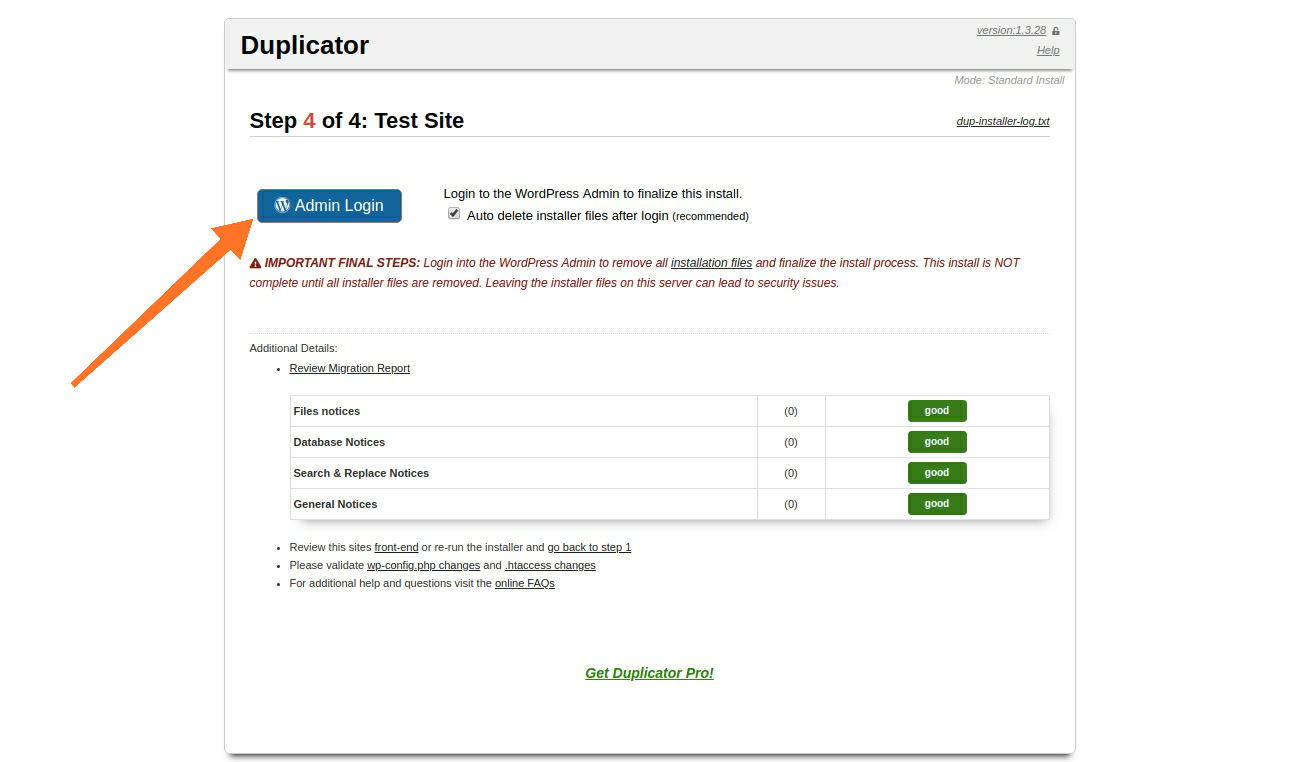Follow the installation files link
The height and width of the screenshot is (762, 1299).
pos(711,263)
